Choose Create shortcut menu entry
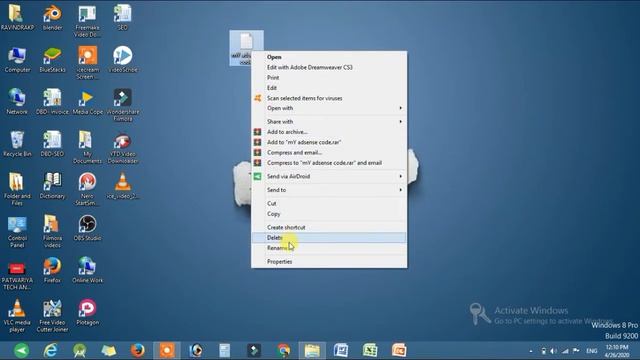Image resolution: width=640 pixels, height=360 pixels. click(329, 227)
